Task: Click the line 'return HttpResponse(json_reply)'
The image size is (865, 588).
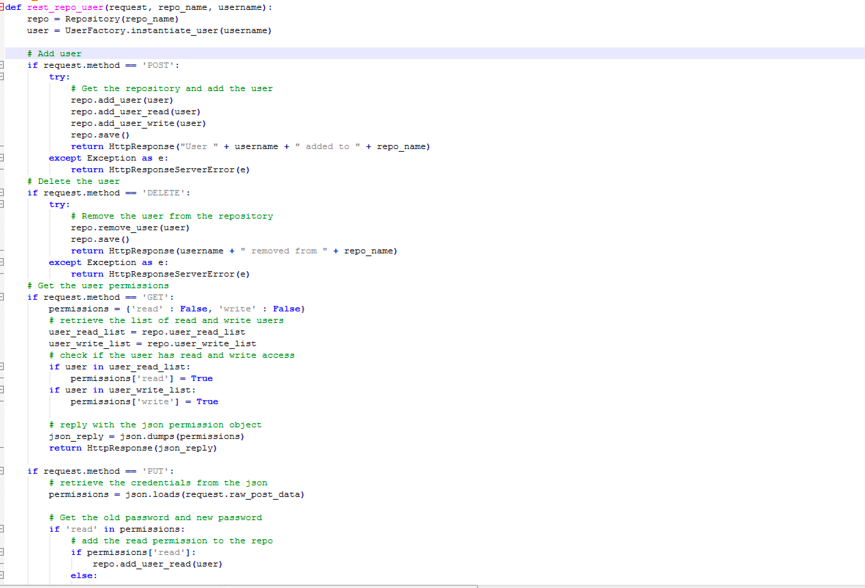Action: 133,447
